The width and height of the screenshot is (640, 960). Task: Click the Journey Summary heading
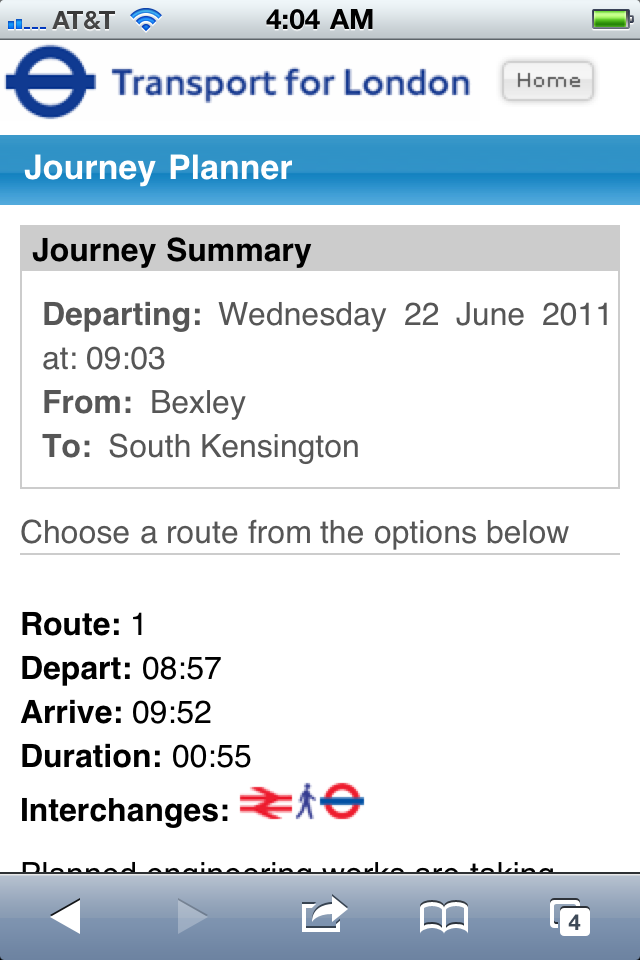point(172,250)
